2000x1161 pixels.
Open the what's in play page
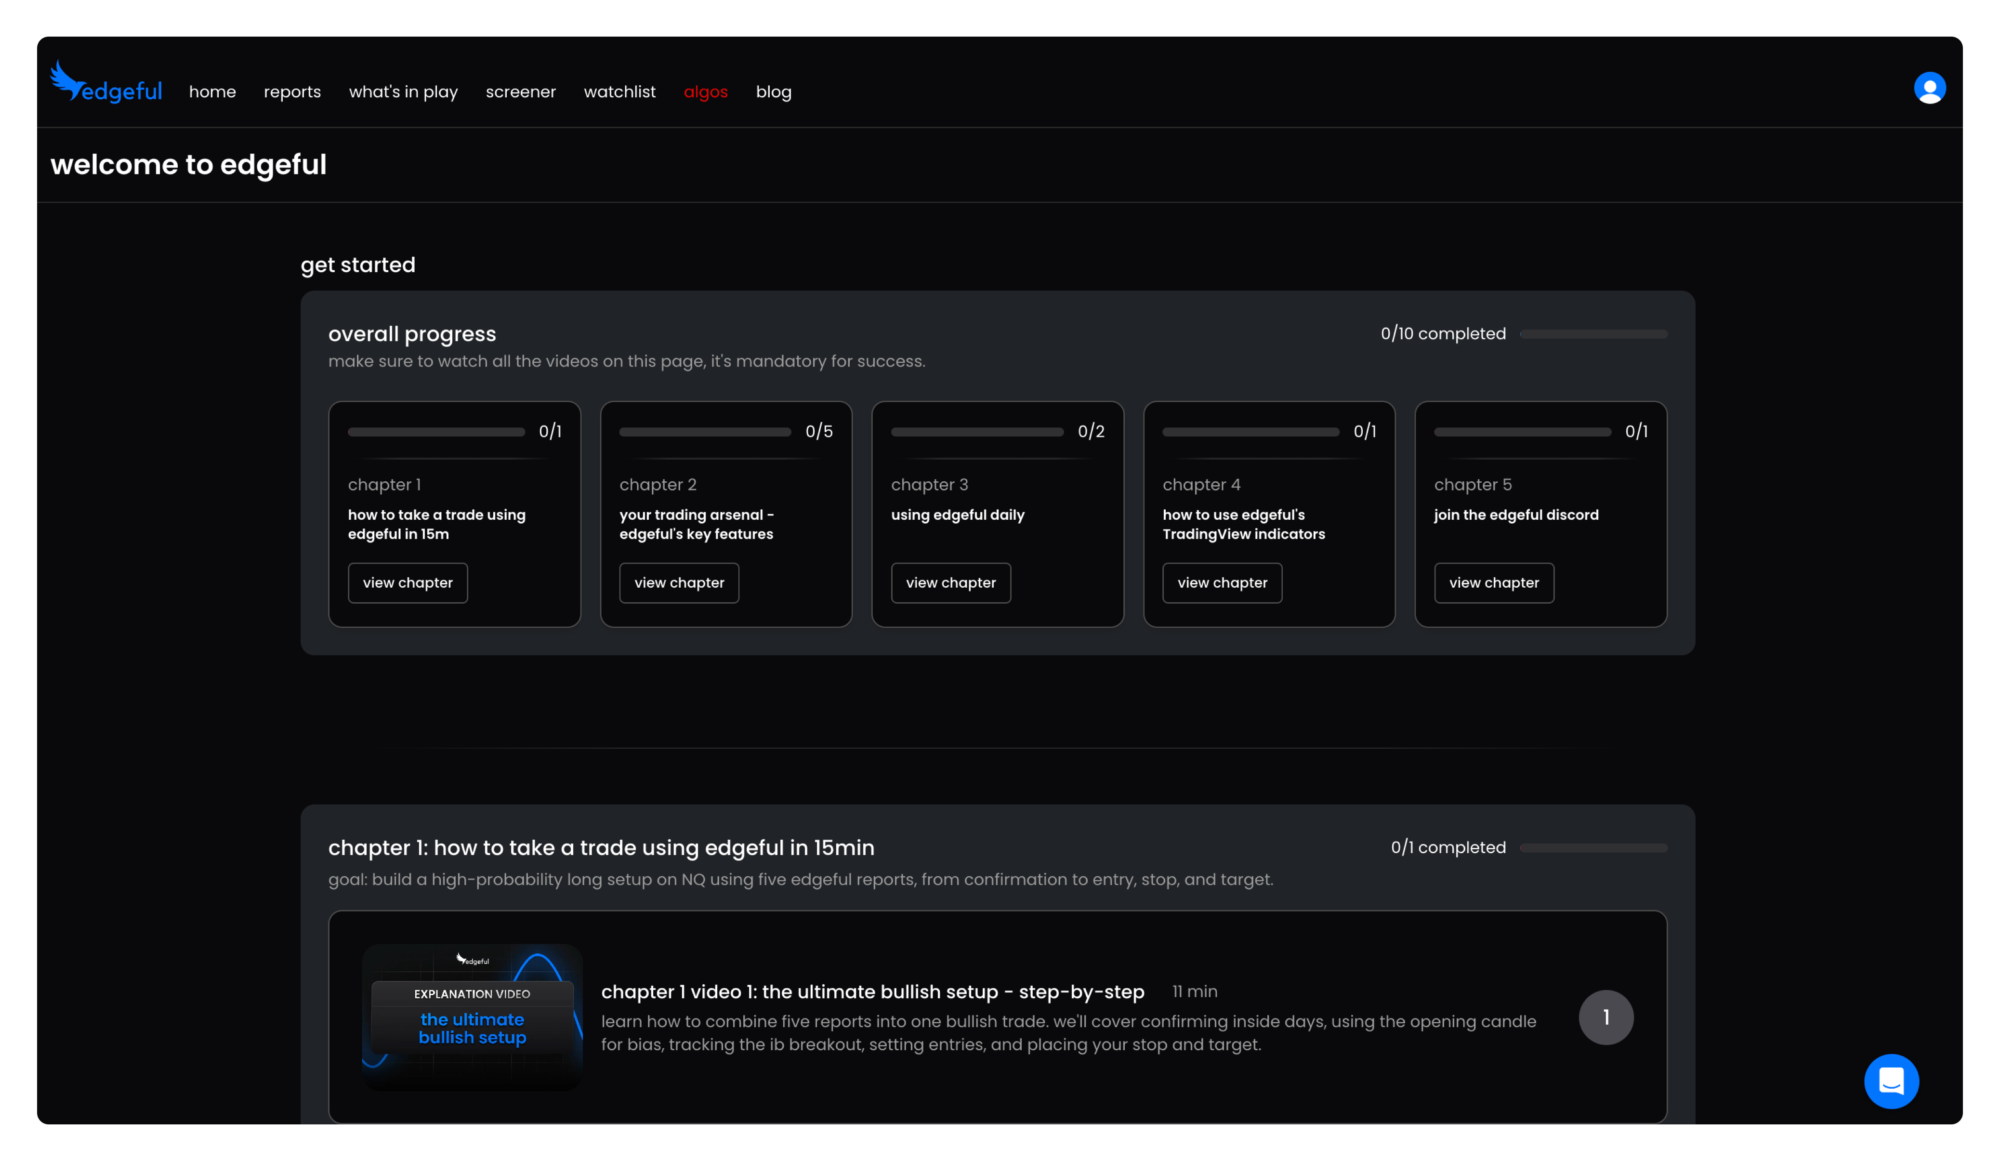point(403,92)
